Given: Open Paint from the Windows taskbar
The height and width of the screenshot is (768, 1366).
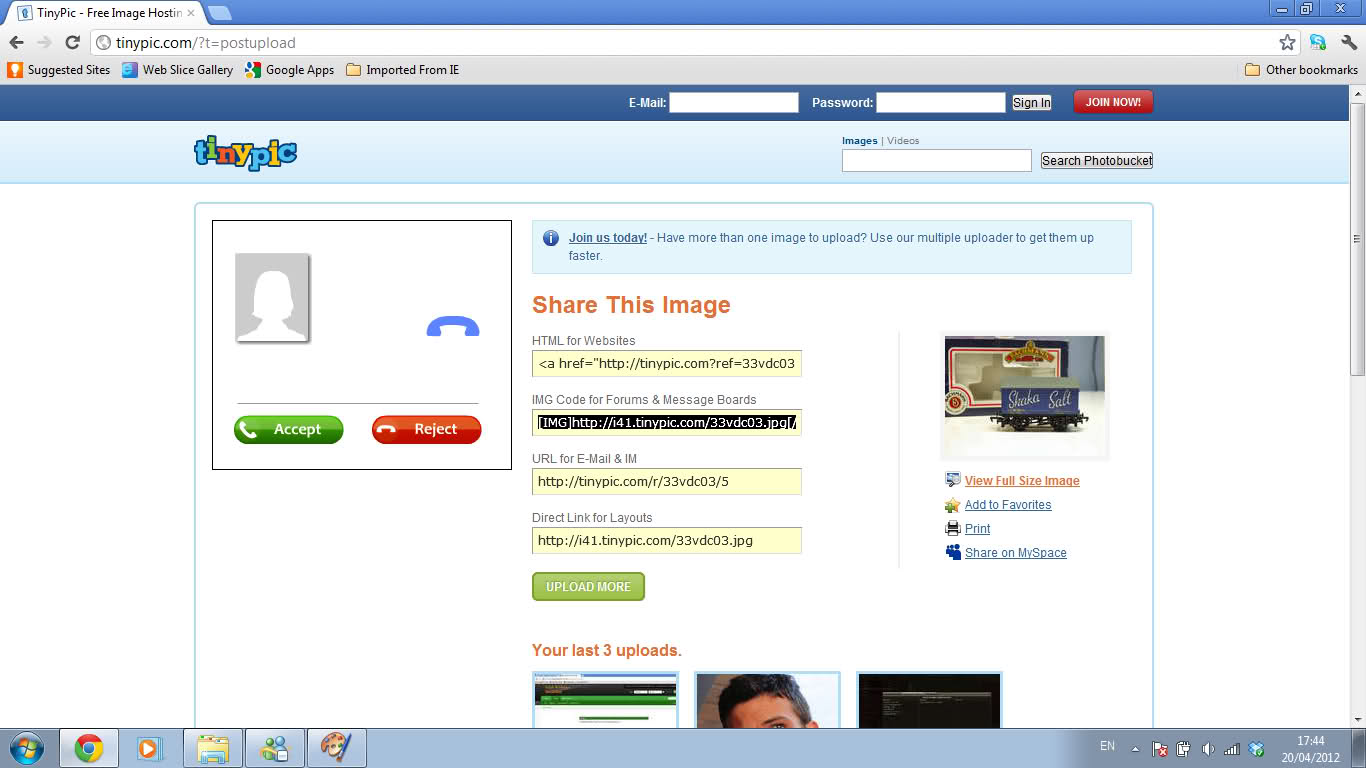Looking at the screenshot, I should pyautogui.click(x=336, y=748).
